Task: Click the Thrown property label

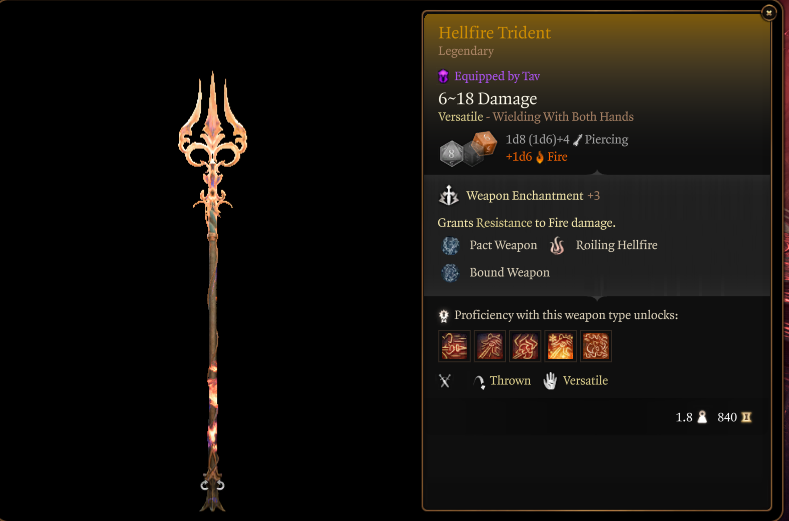Action: click(510, 381)
